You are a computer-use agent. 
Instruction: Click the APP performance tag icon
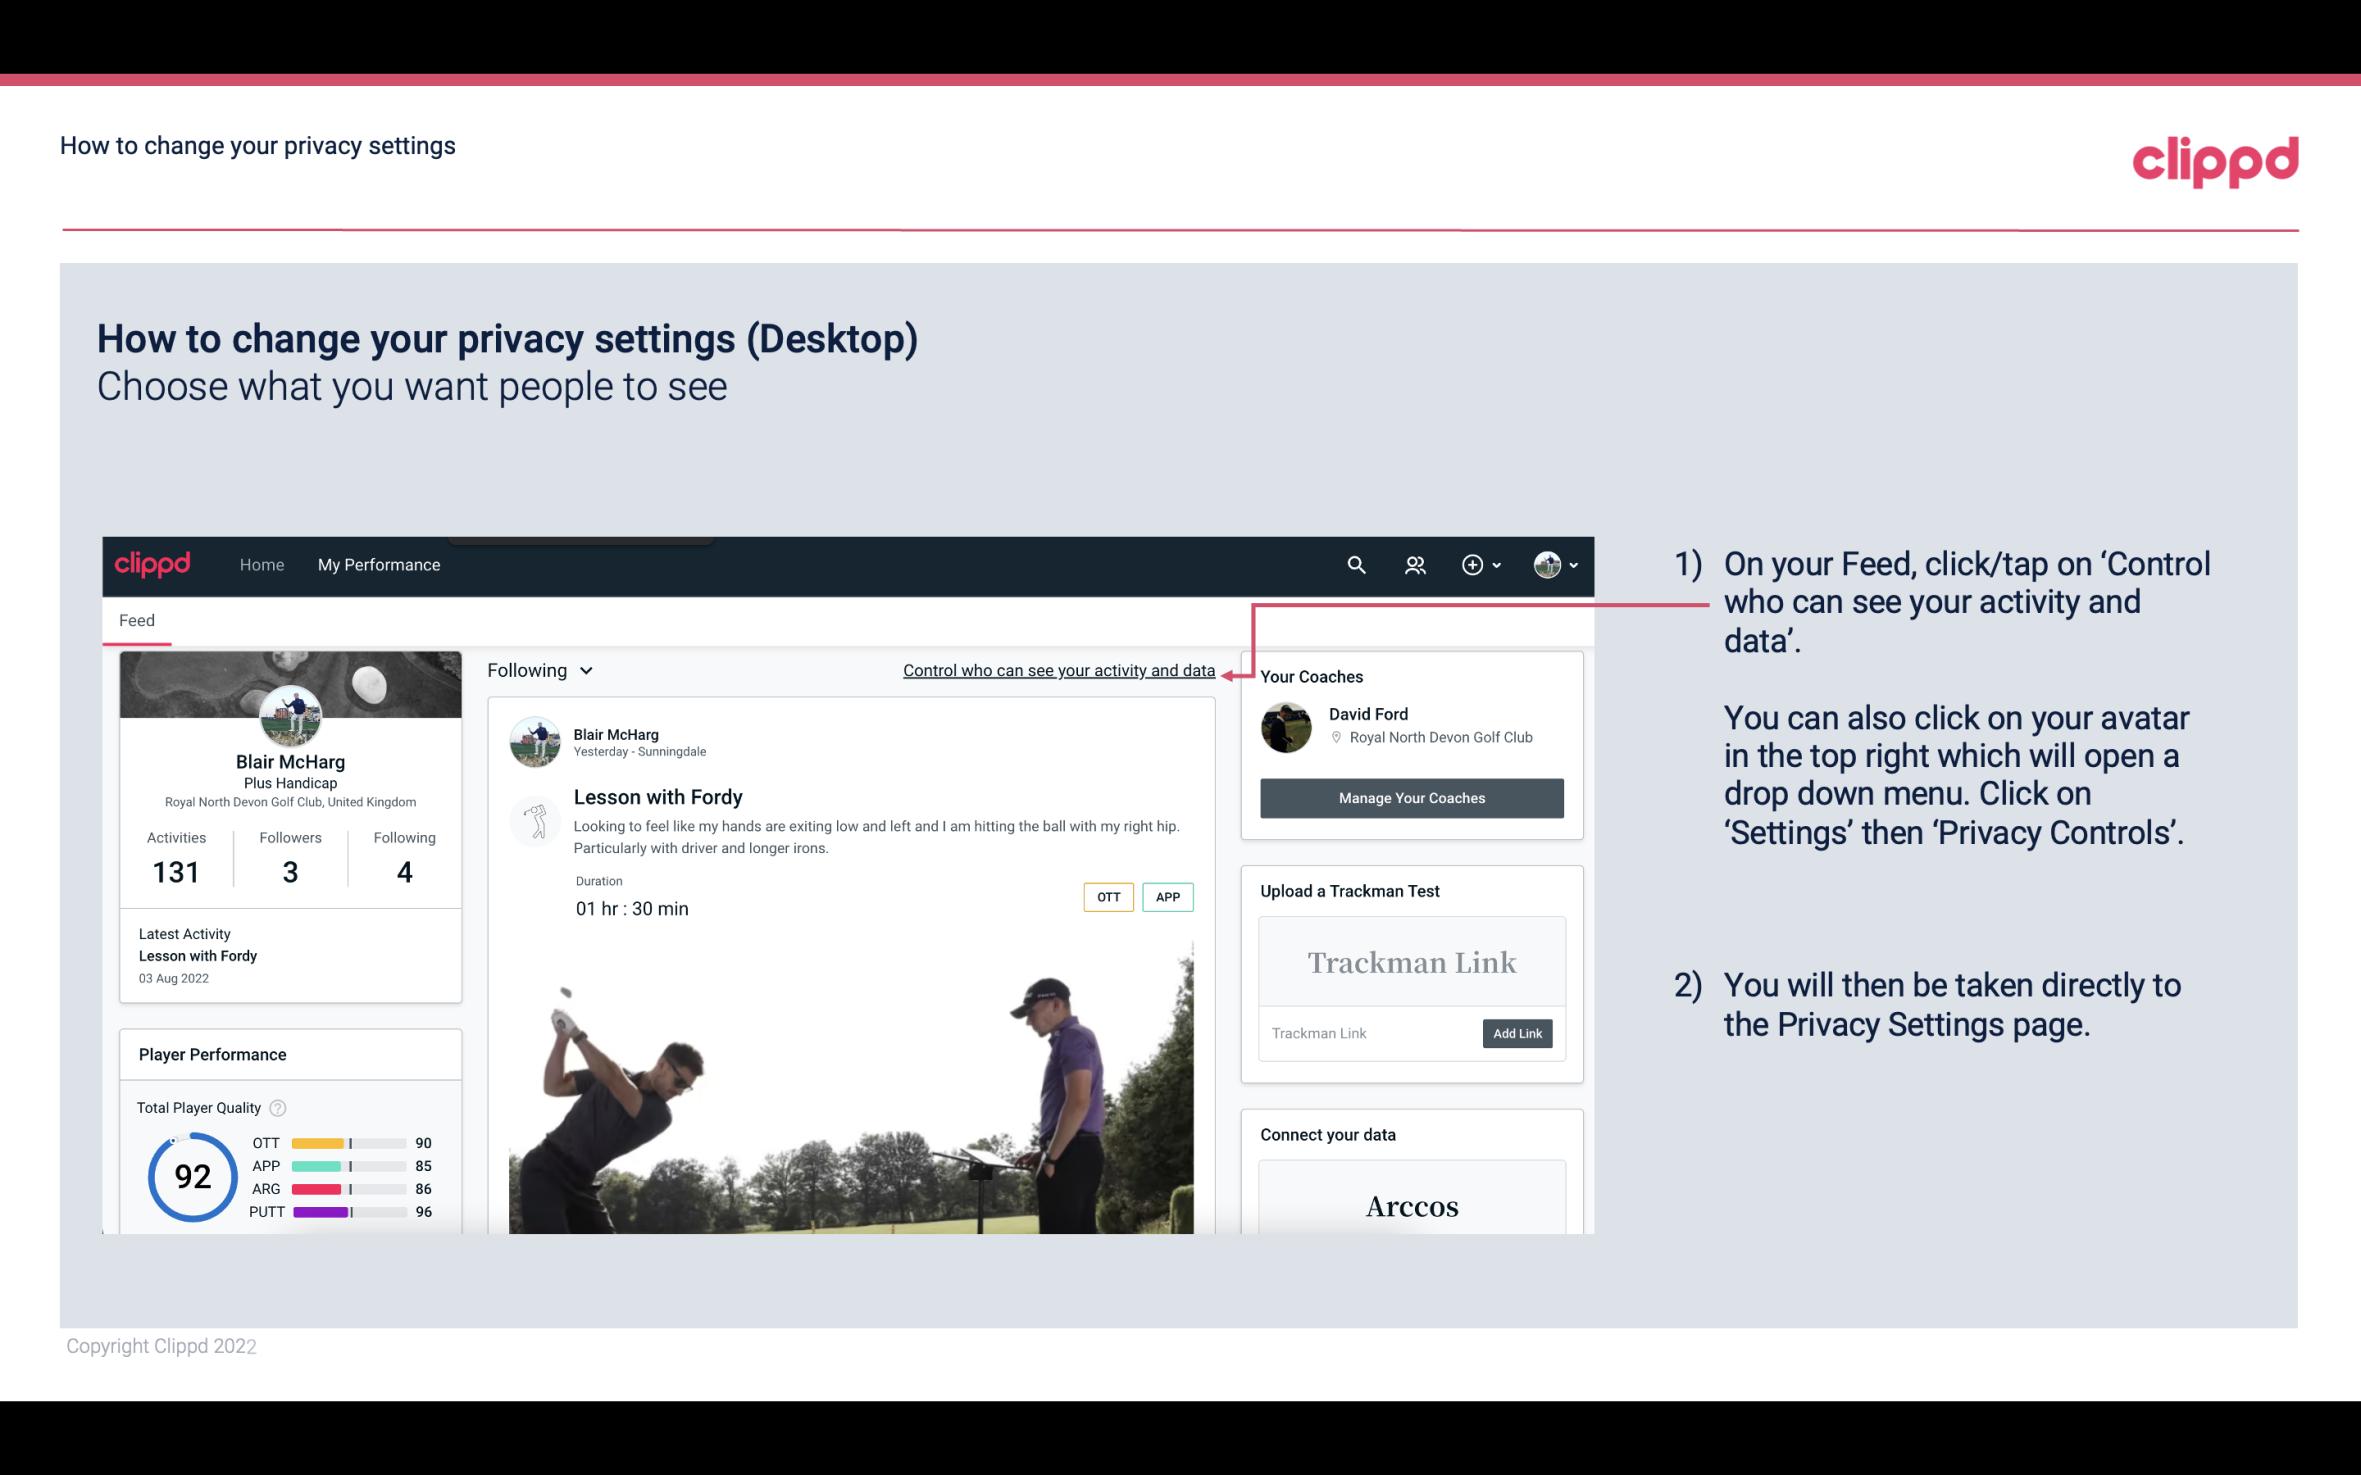coord(1170,897)
